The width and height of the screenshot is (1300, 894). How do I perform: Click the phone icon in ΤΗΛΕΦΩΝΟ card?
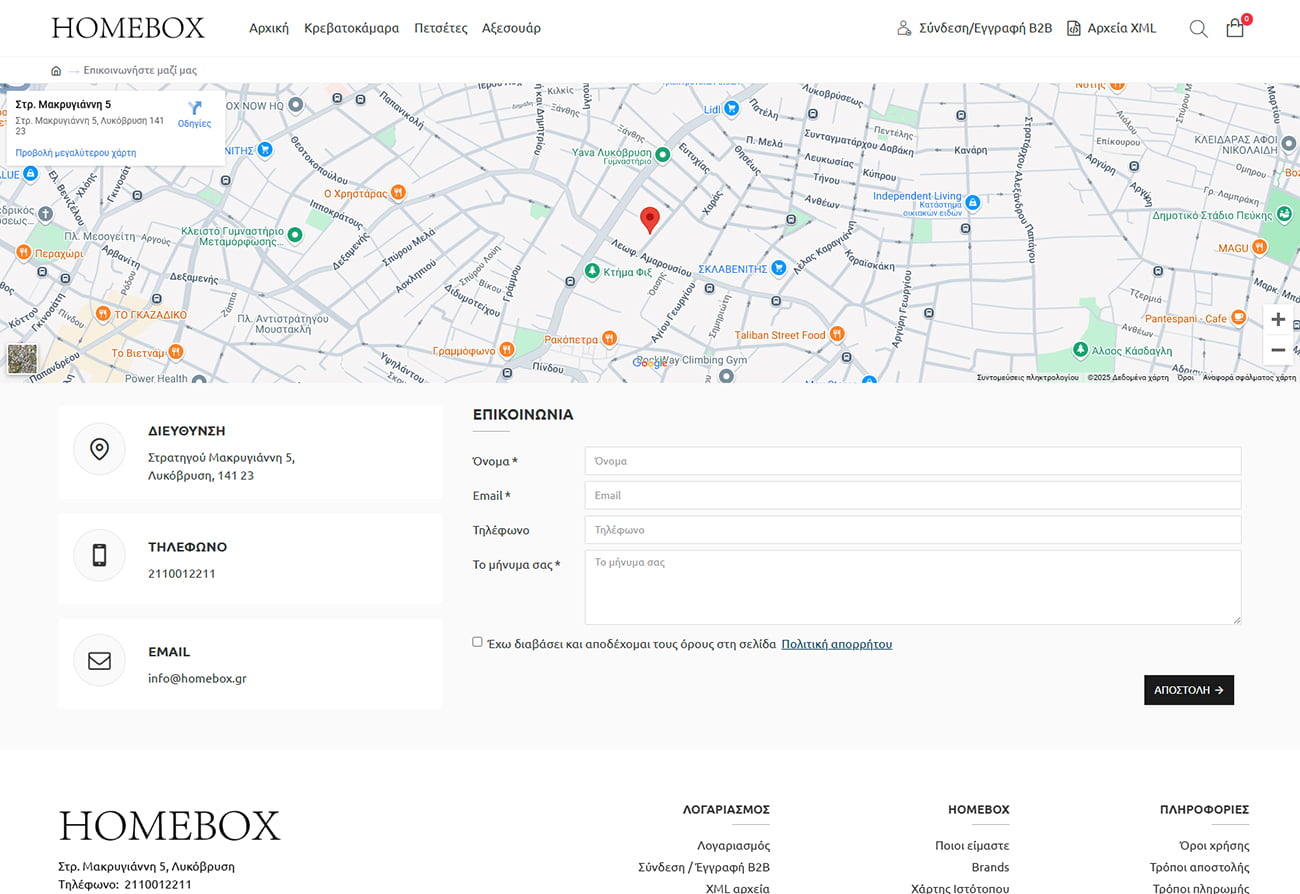tap(99, 555)
